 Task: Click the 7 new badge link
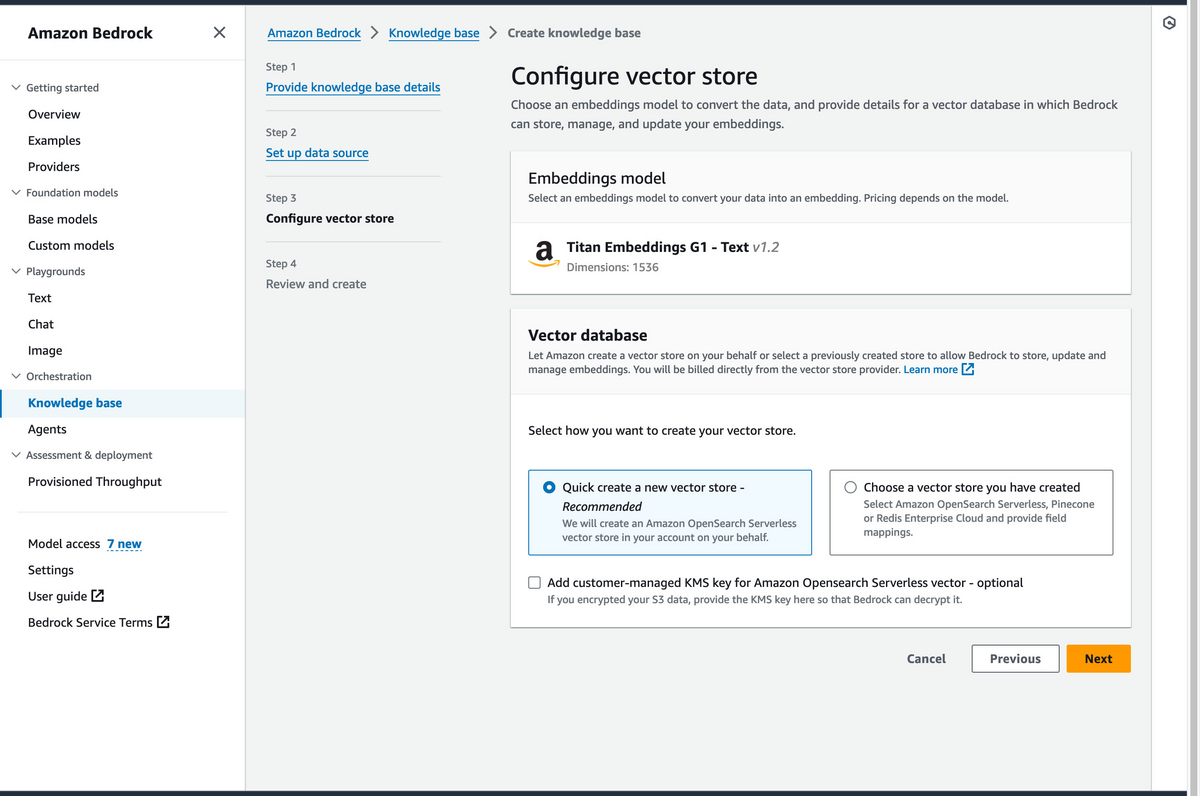click(124, 544)
